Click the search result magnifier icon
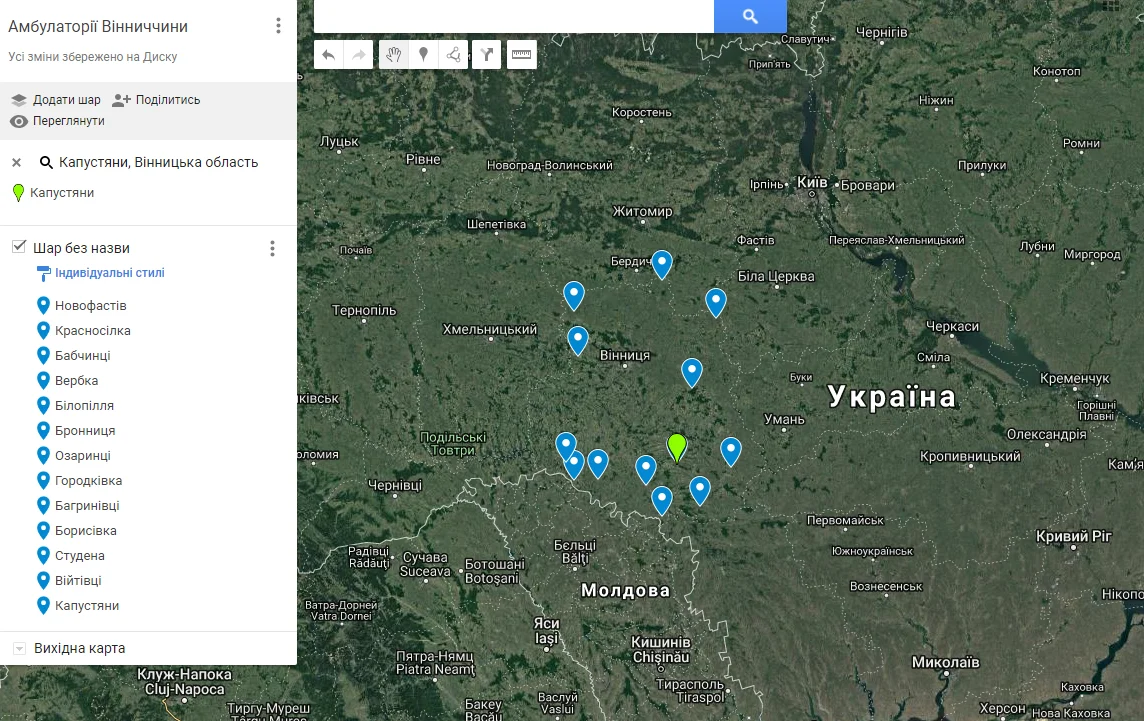Screen dimensions: 1144x721 pyautogui.click(x=46, y=163)
